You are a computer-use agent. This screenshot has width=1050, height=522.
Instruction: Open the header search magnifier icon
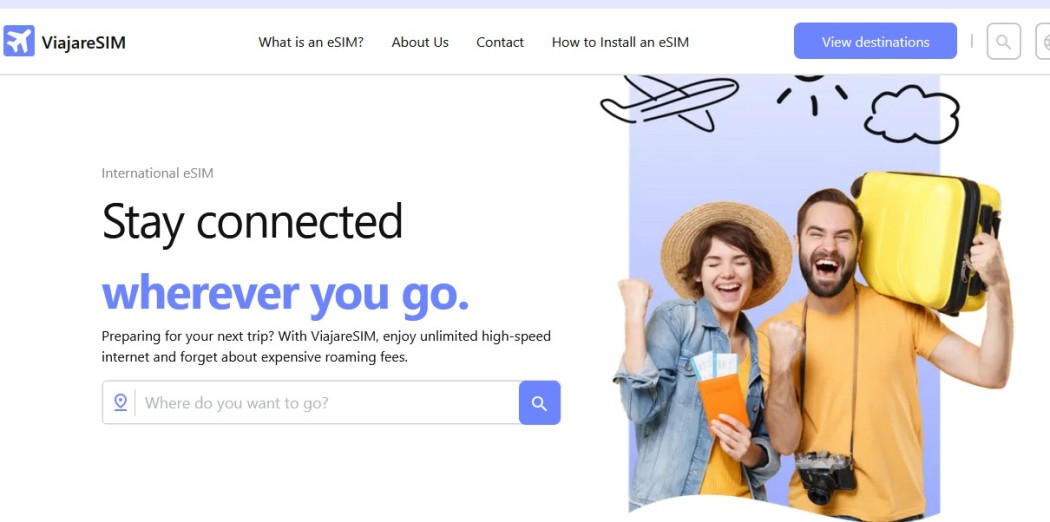point(1004,41)
